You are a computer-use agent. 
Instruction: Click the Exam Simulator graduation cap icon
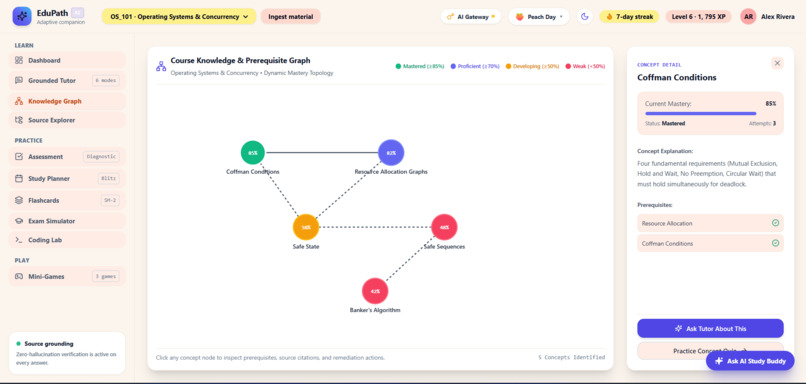click(19, 221)
